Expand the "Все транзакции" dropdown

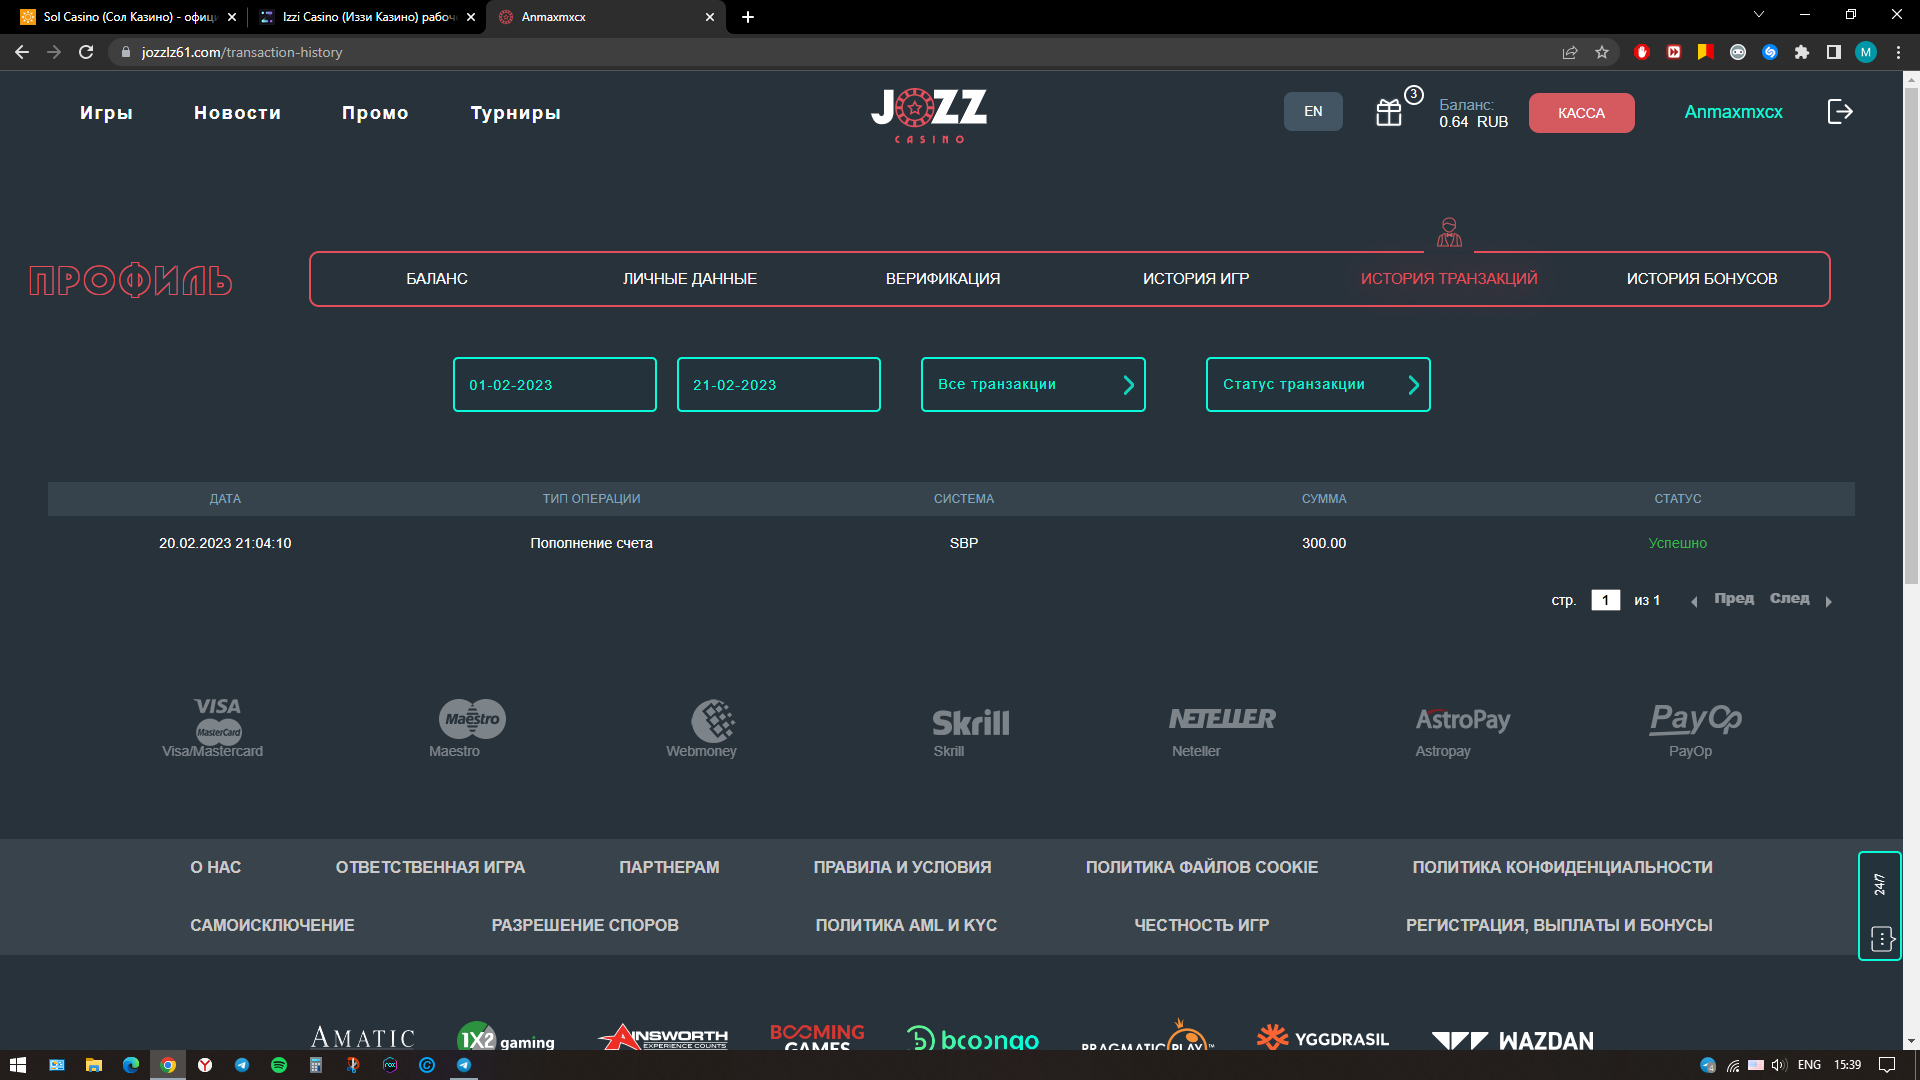[x=1033, y=385]
